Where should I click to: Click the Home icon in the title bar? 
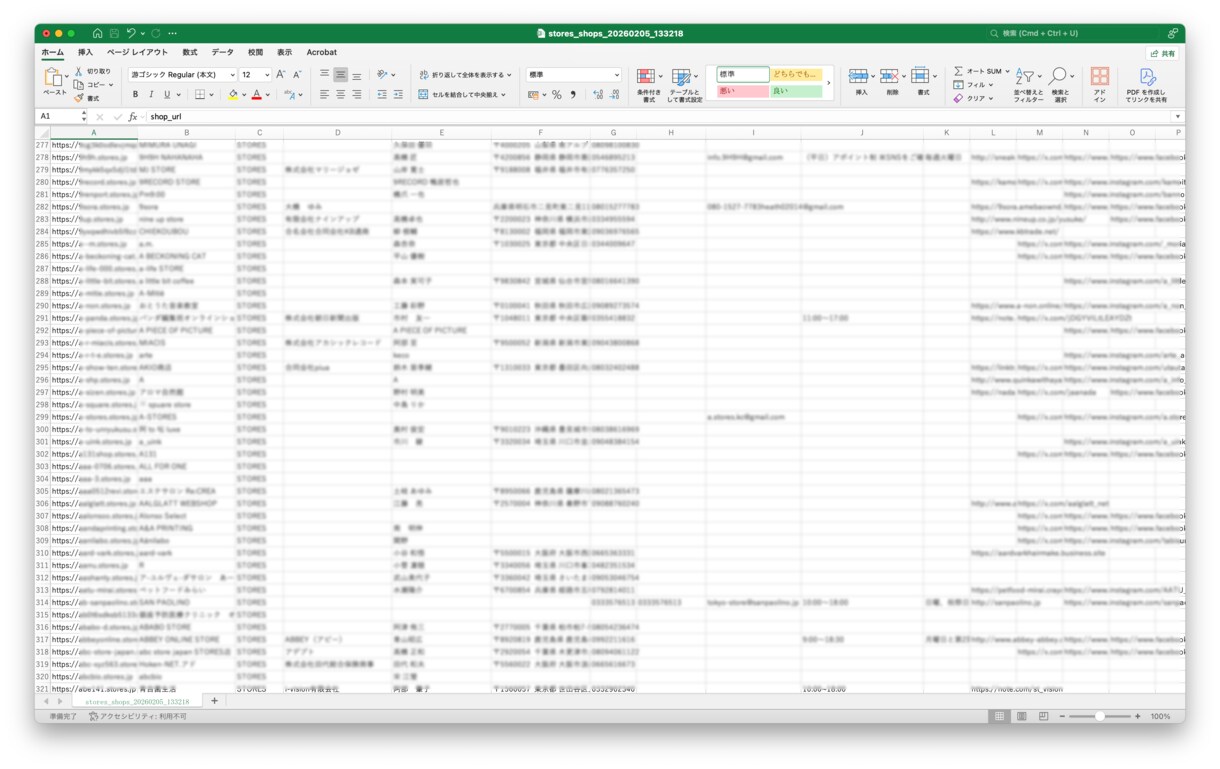(97, 33)
